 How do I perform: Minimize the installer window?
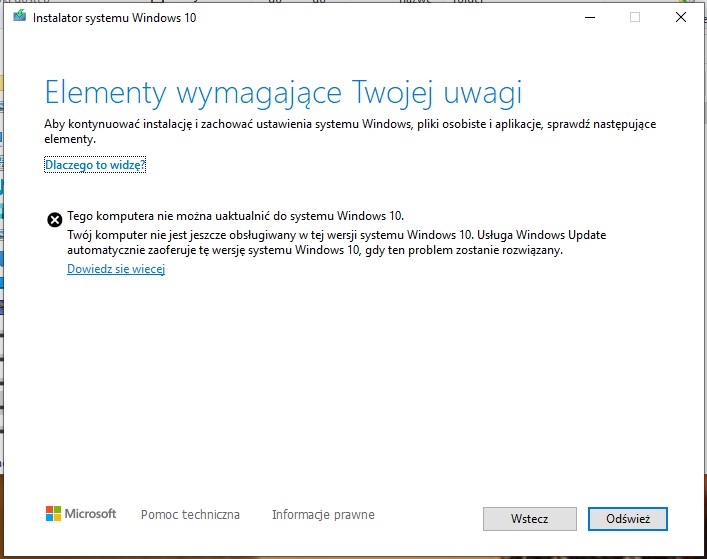tap(590, 18)
